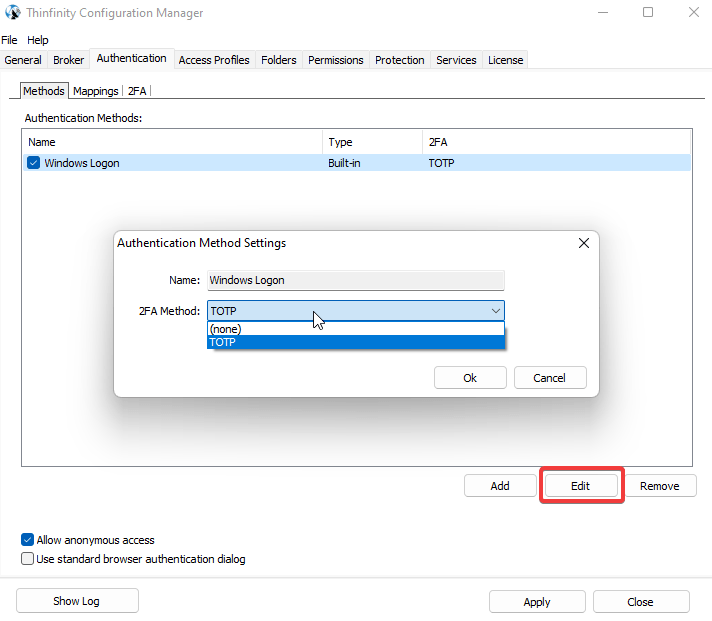This screenshot has width=712, height=621.
Task: Switch to the Broker tab
Action: click(69, 60)
